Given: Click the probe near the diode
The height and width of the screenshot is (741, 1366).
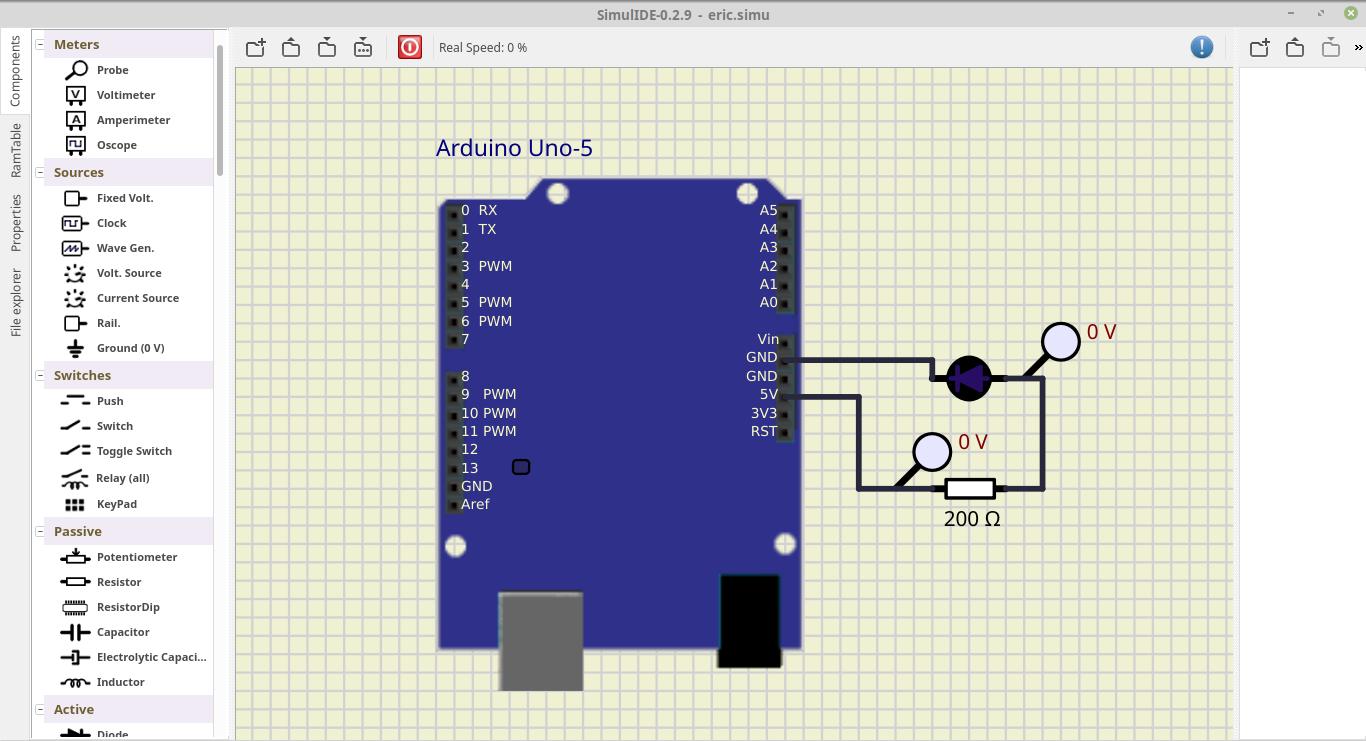Looking at the screenshot, I should coord(1060,342).
